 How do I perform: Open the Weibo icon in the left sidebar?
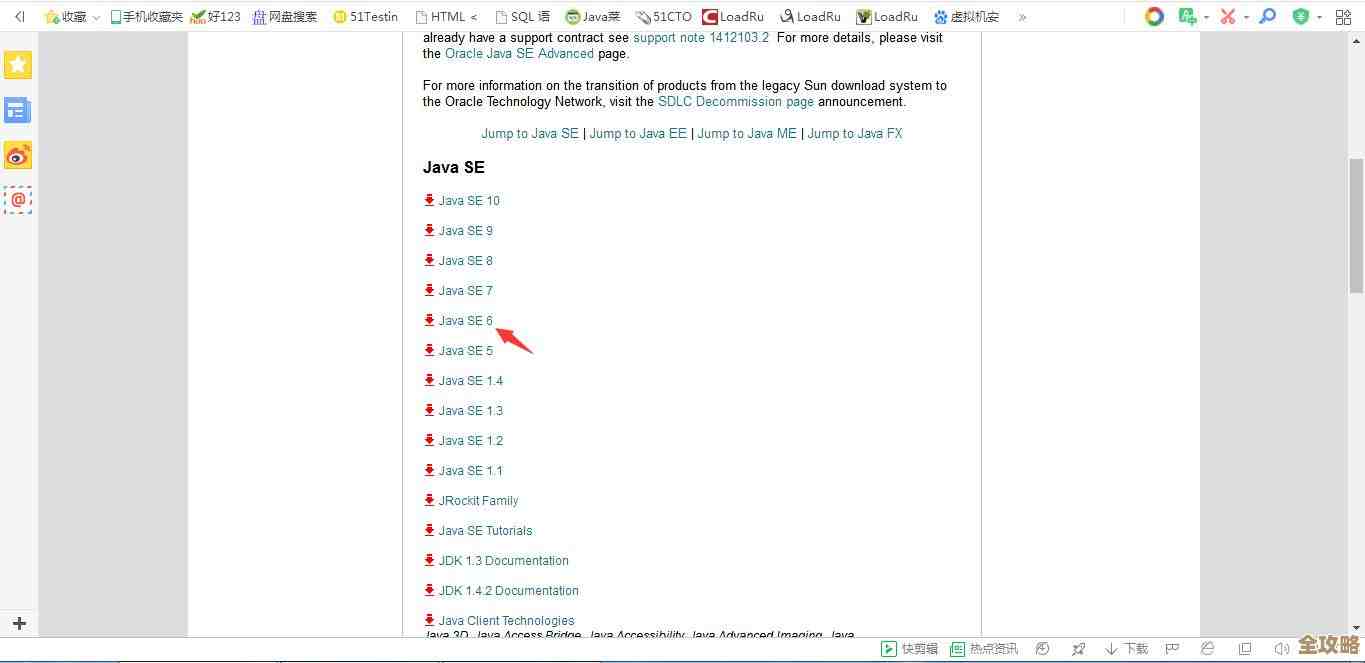coord(17,155)
